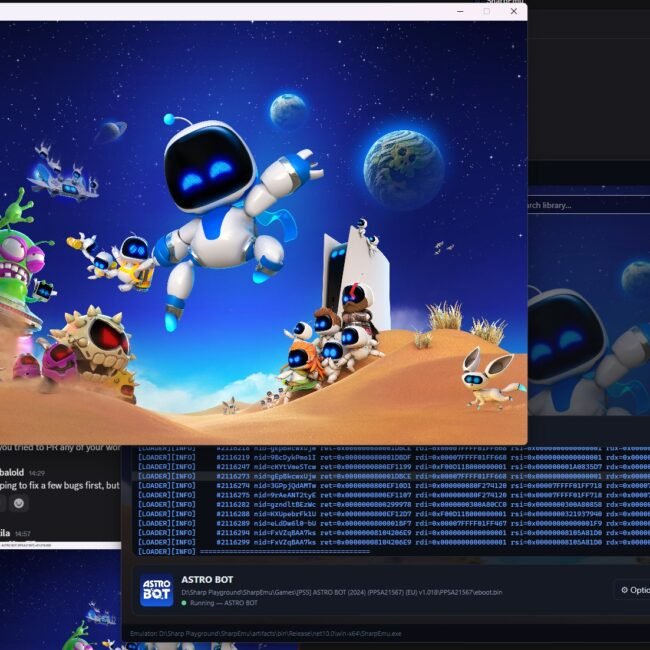
Task: Close the ASTRO BOT game window
Action: pyautogui.click(x=514, y=12)
